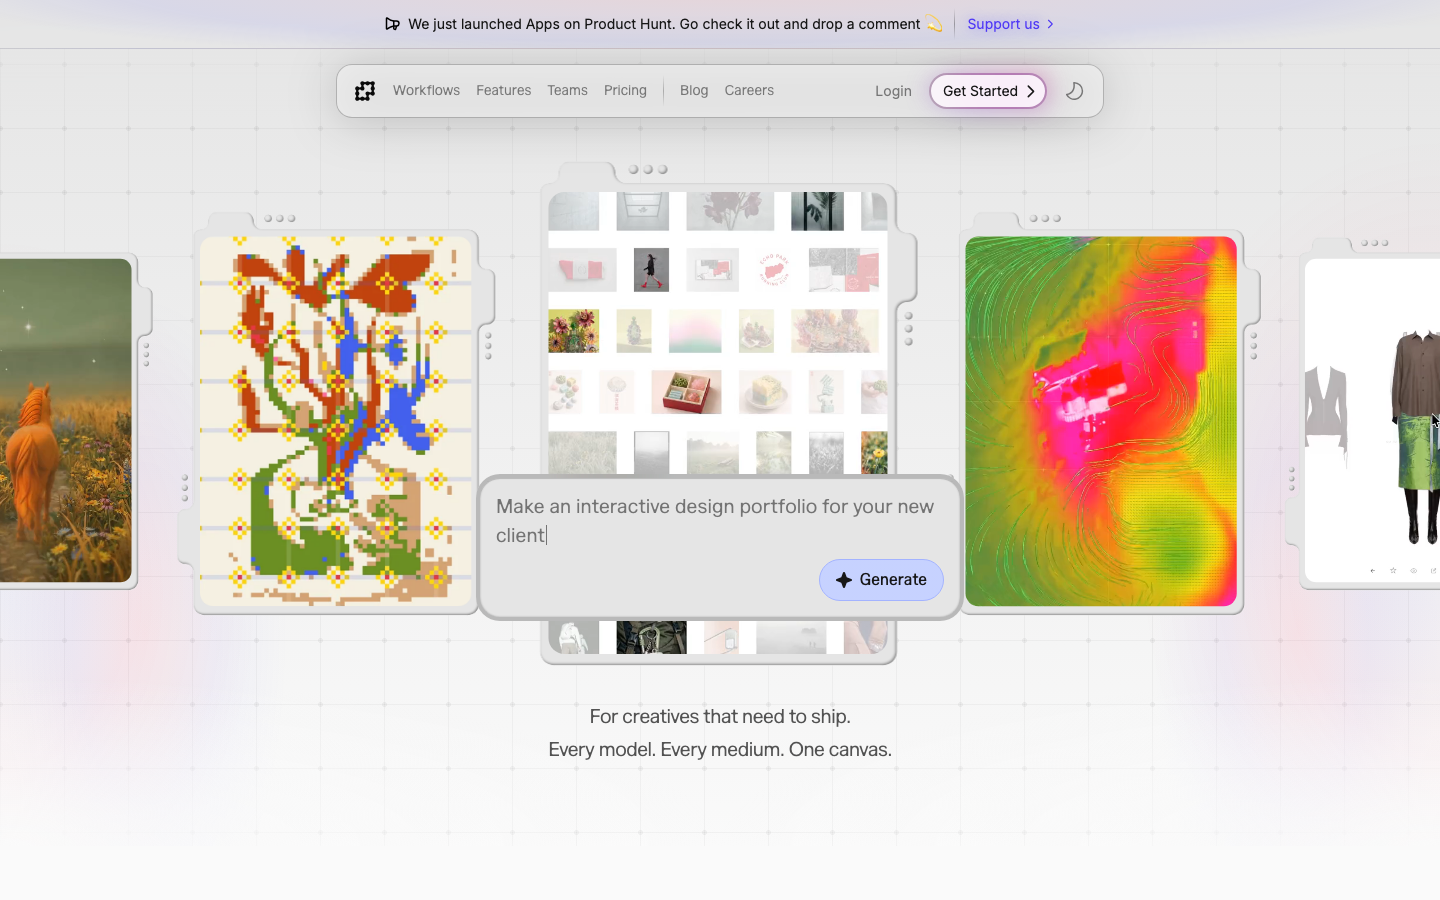
Task: Toggle dark mode moon icon
Action: tap(1074, 91)
